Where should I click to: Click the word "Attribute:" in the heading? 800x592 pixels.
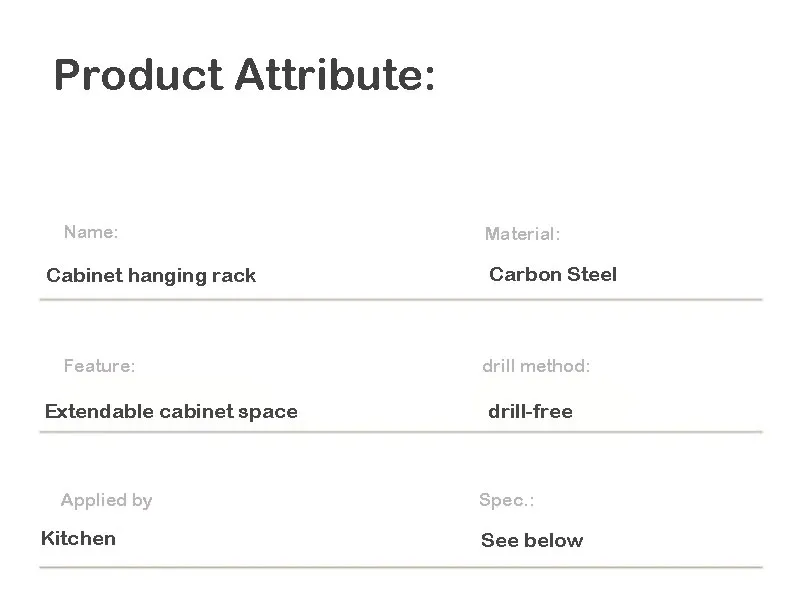pos(334,75)
